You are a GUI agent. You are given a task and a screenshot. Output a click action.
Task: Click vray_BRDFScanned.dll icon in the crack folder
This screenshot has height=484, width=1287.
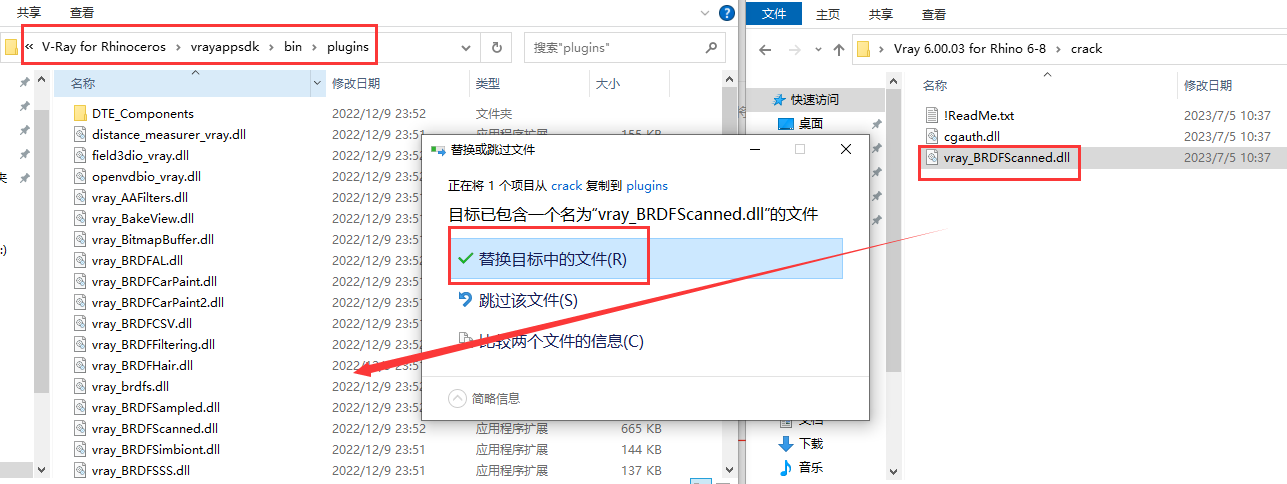[x=932, y=157]
